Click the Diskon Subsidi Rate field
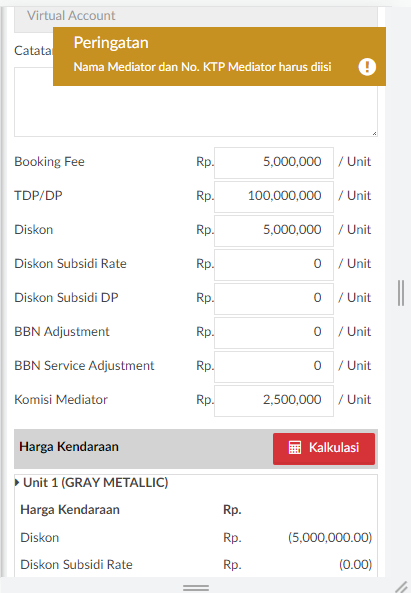 click(274, 265)
